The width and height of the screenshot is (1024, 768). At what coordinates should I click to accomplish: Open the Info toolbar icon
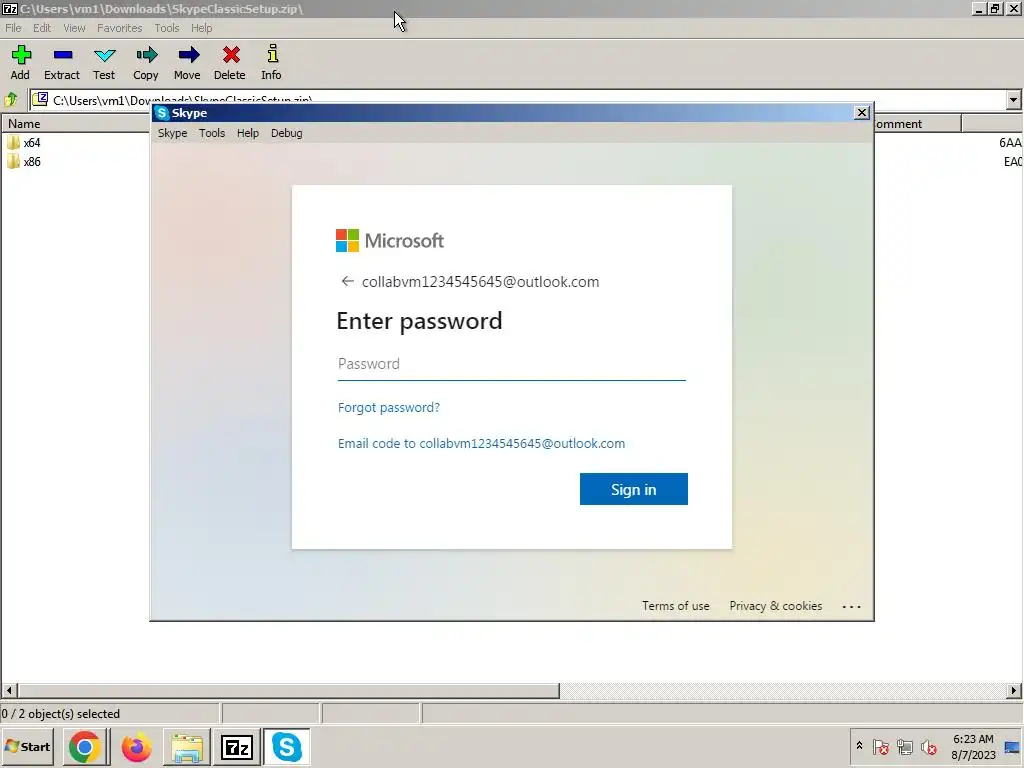click(x=272, y=62)
